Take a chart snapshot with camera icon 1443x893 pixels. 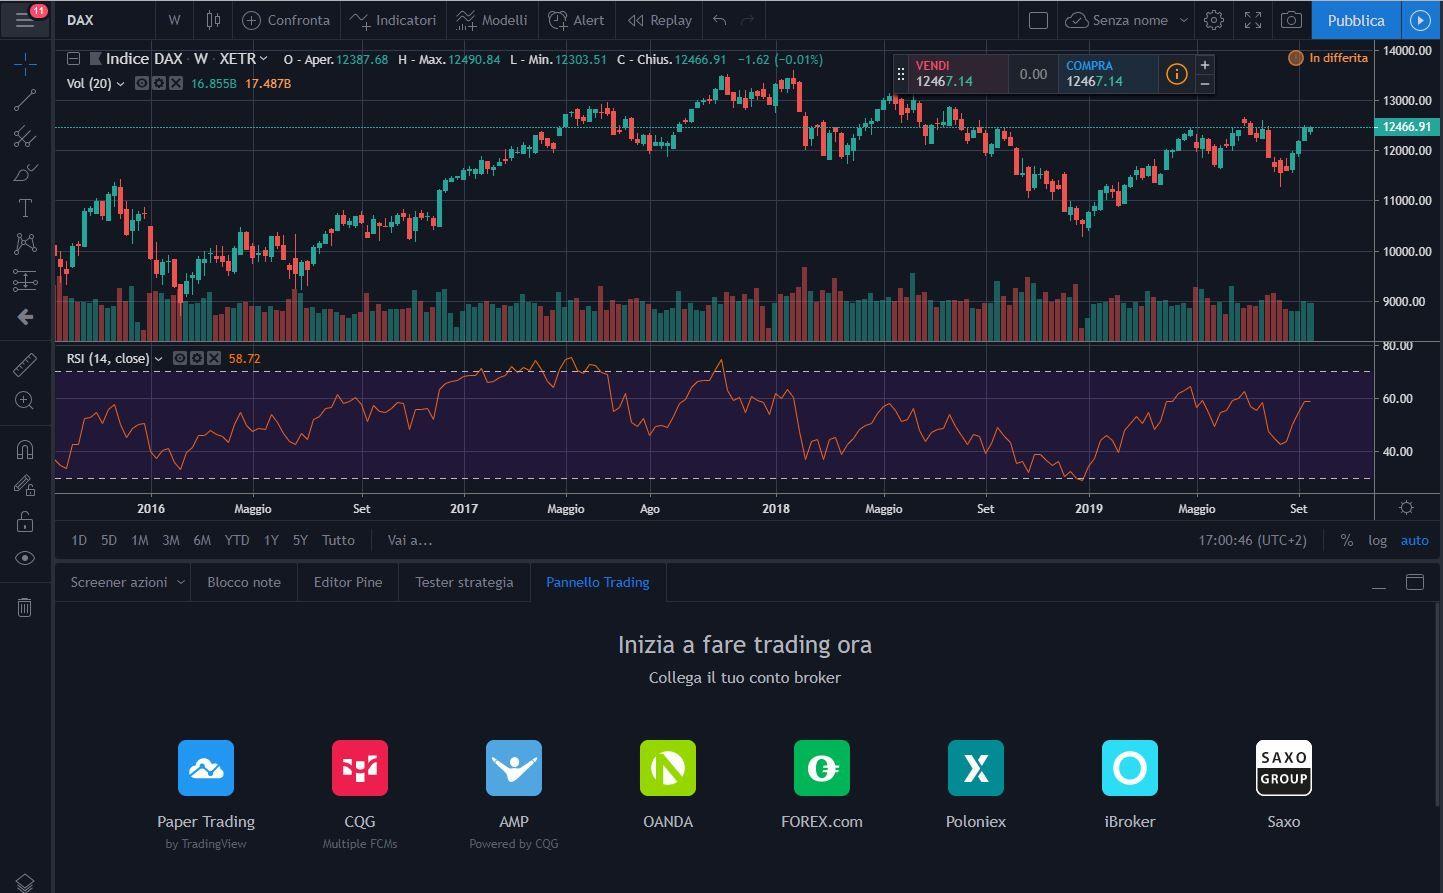[1291, 20]
